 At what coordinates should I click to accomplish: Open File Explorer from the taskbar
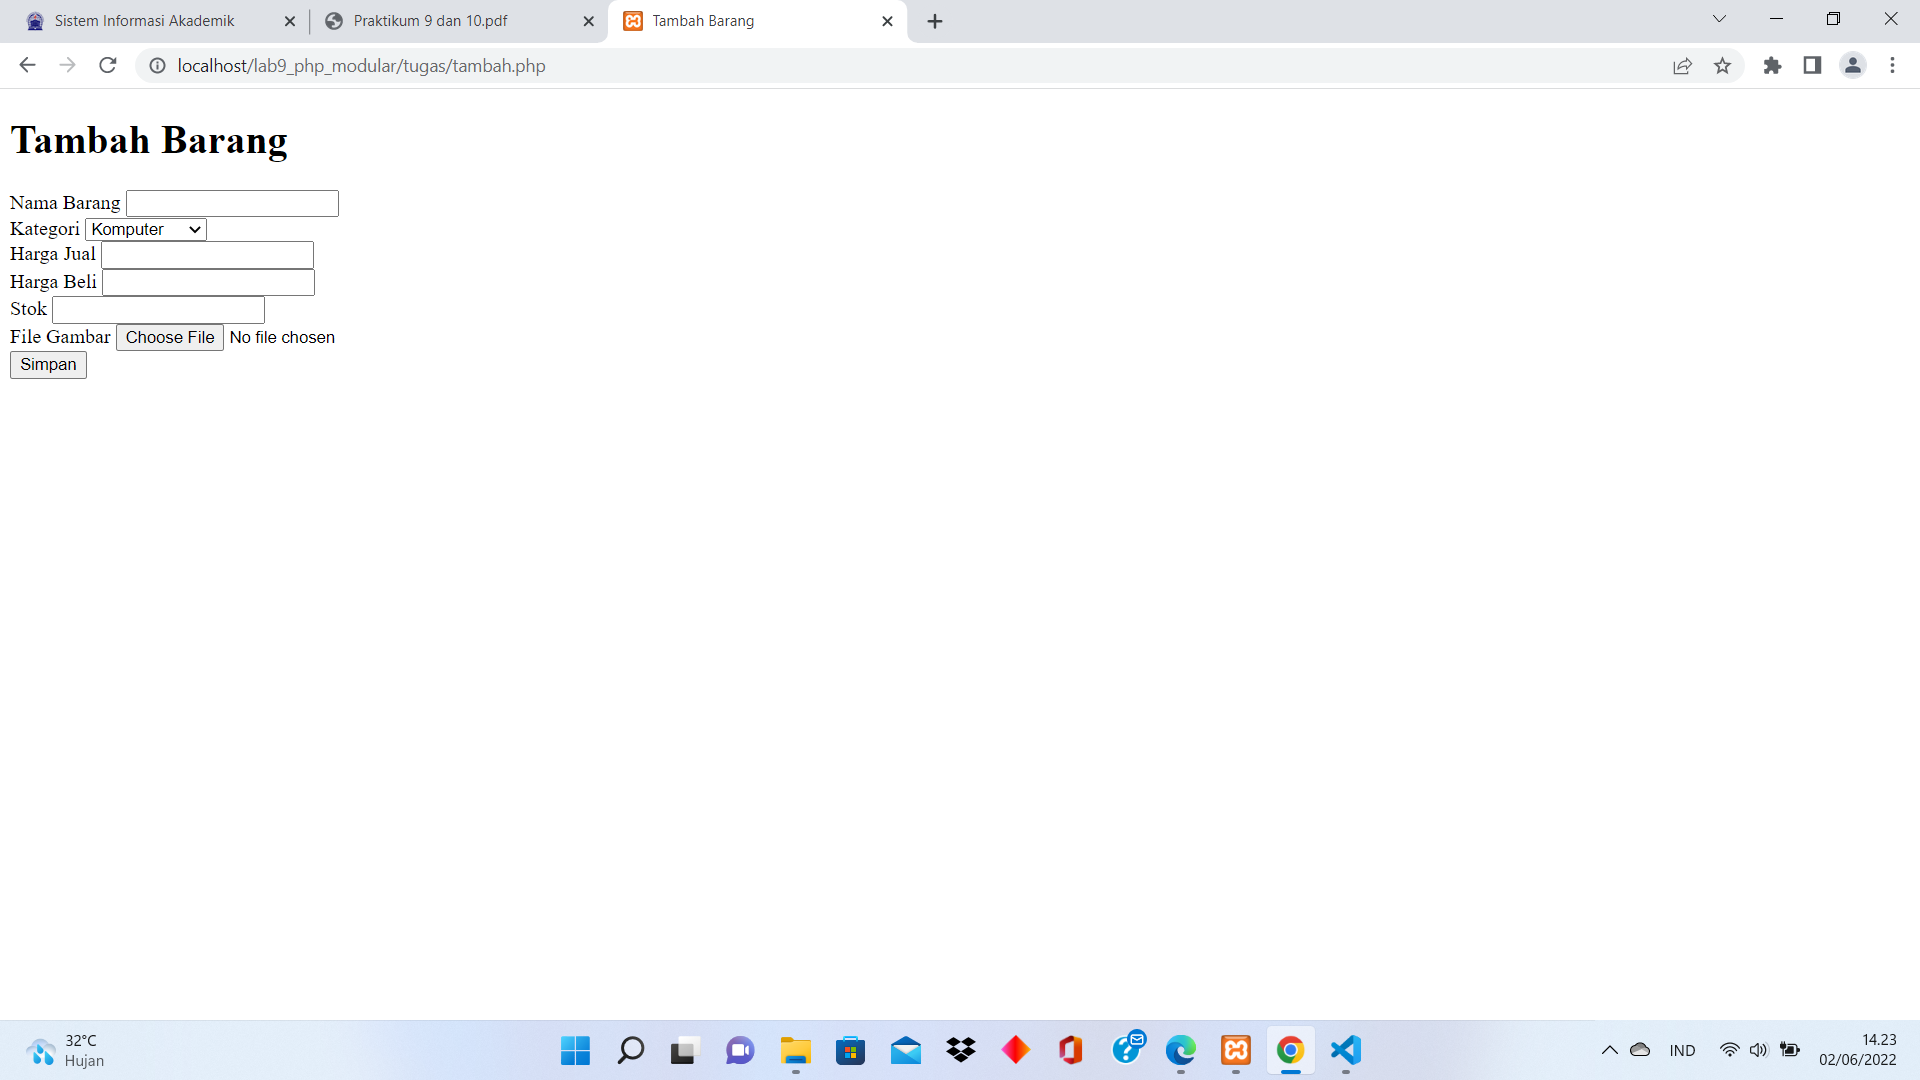point(796,1050)
